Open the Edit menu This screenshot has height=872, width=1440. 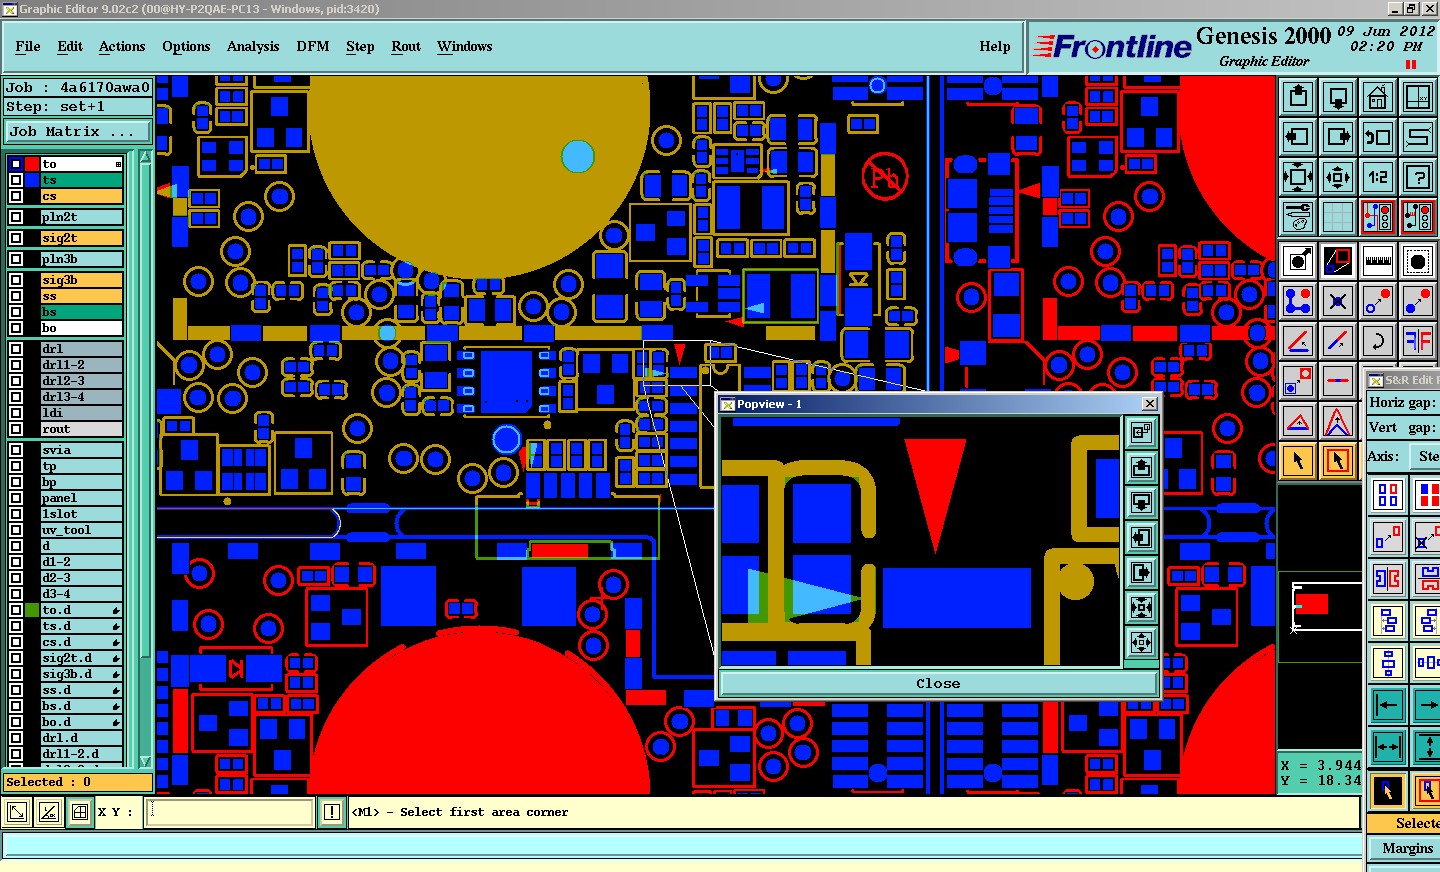(x=70, y=46)
